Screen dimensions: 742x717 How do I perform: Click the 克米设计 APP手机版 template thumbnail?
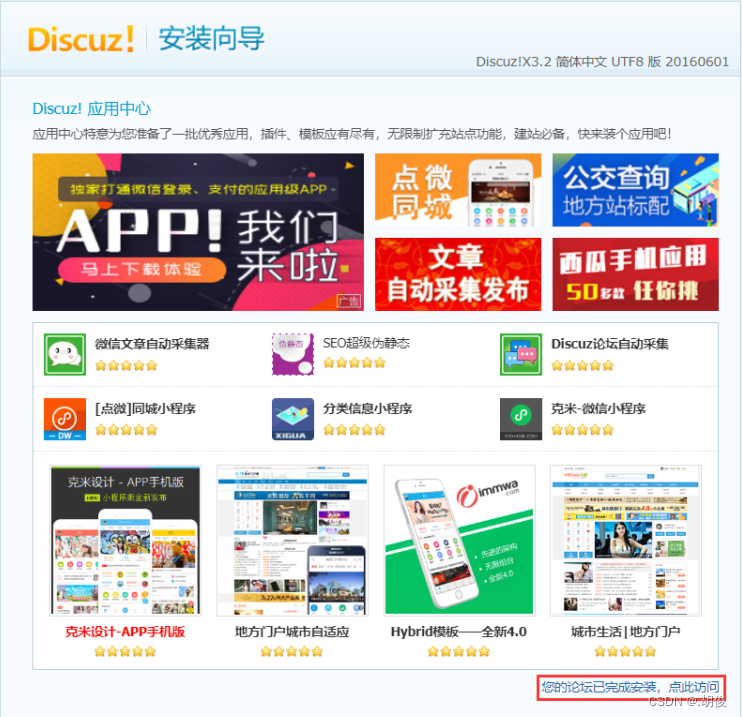click(x=125, y=540)
